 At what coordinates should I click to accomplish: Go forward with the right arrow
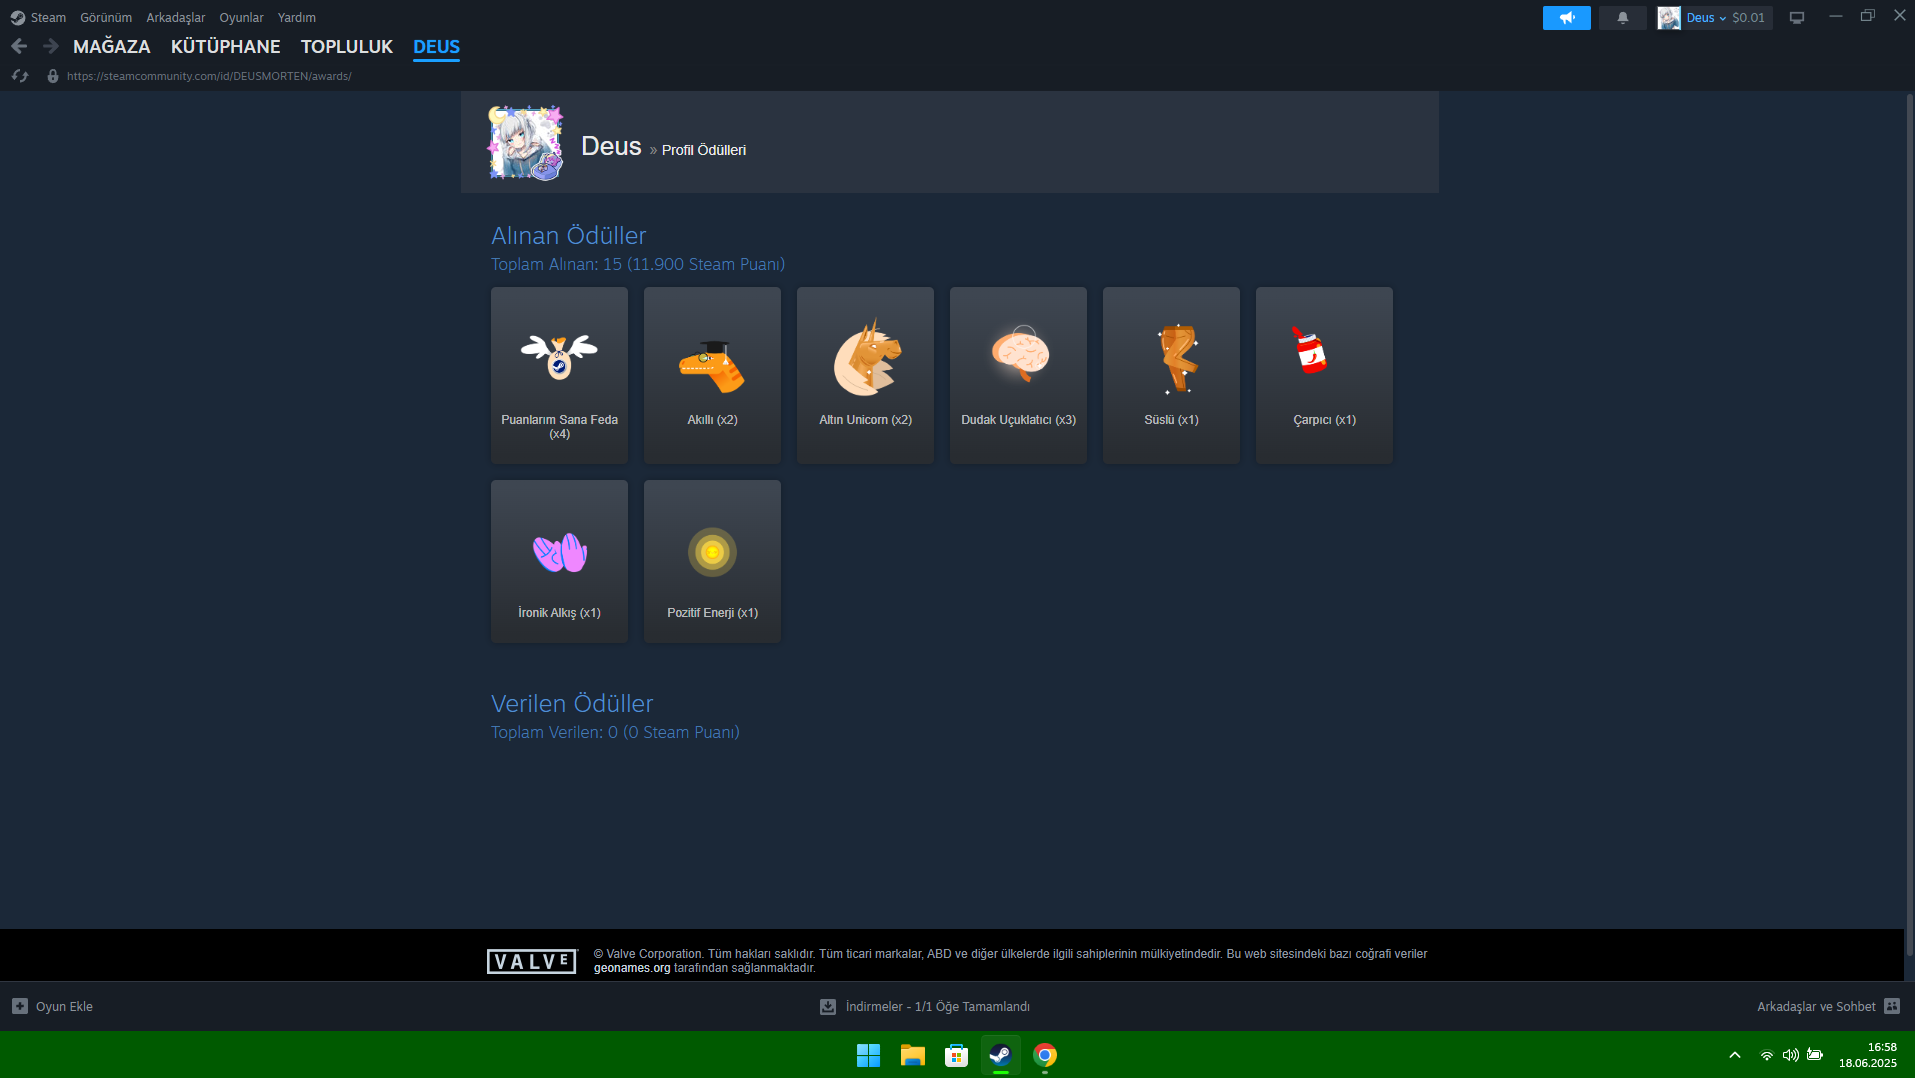(51, 46)
